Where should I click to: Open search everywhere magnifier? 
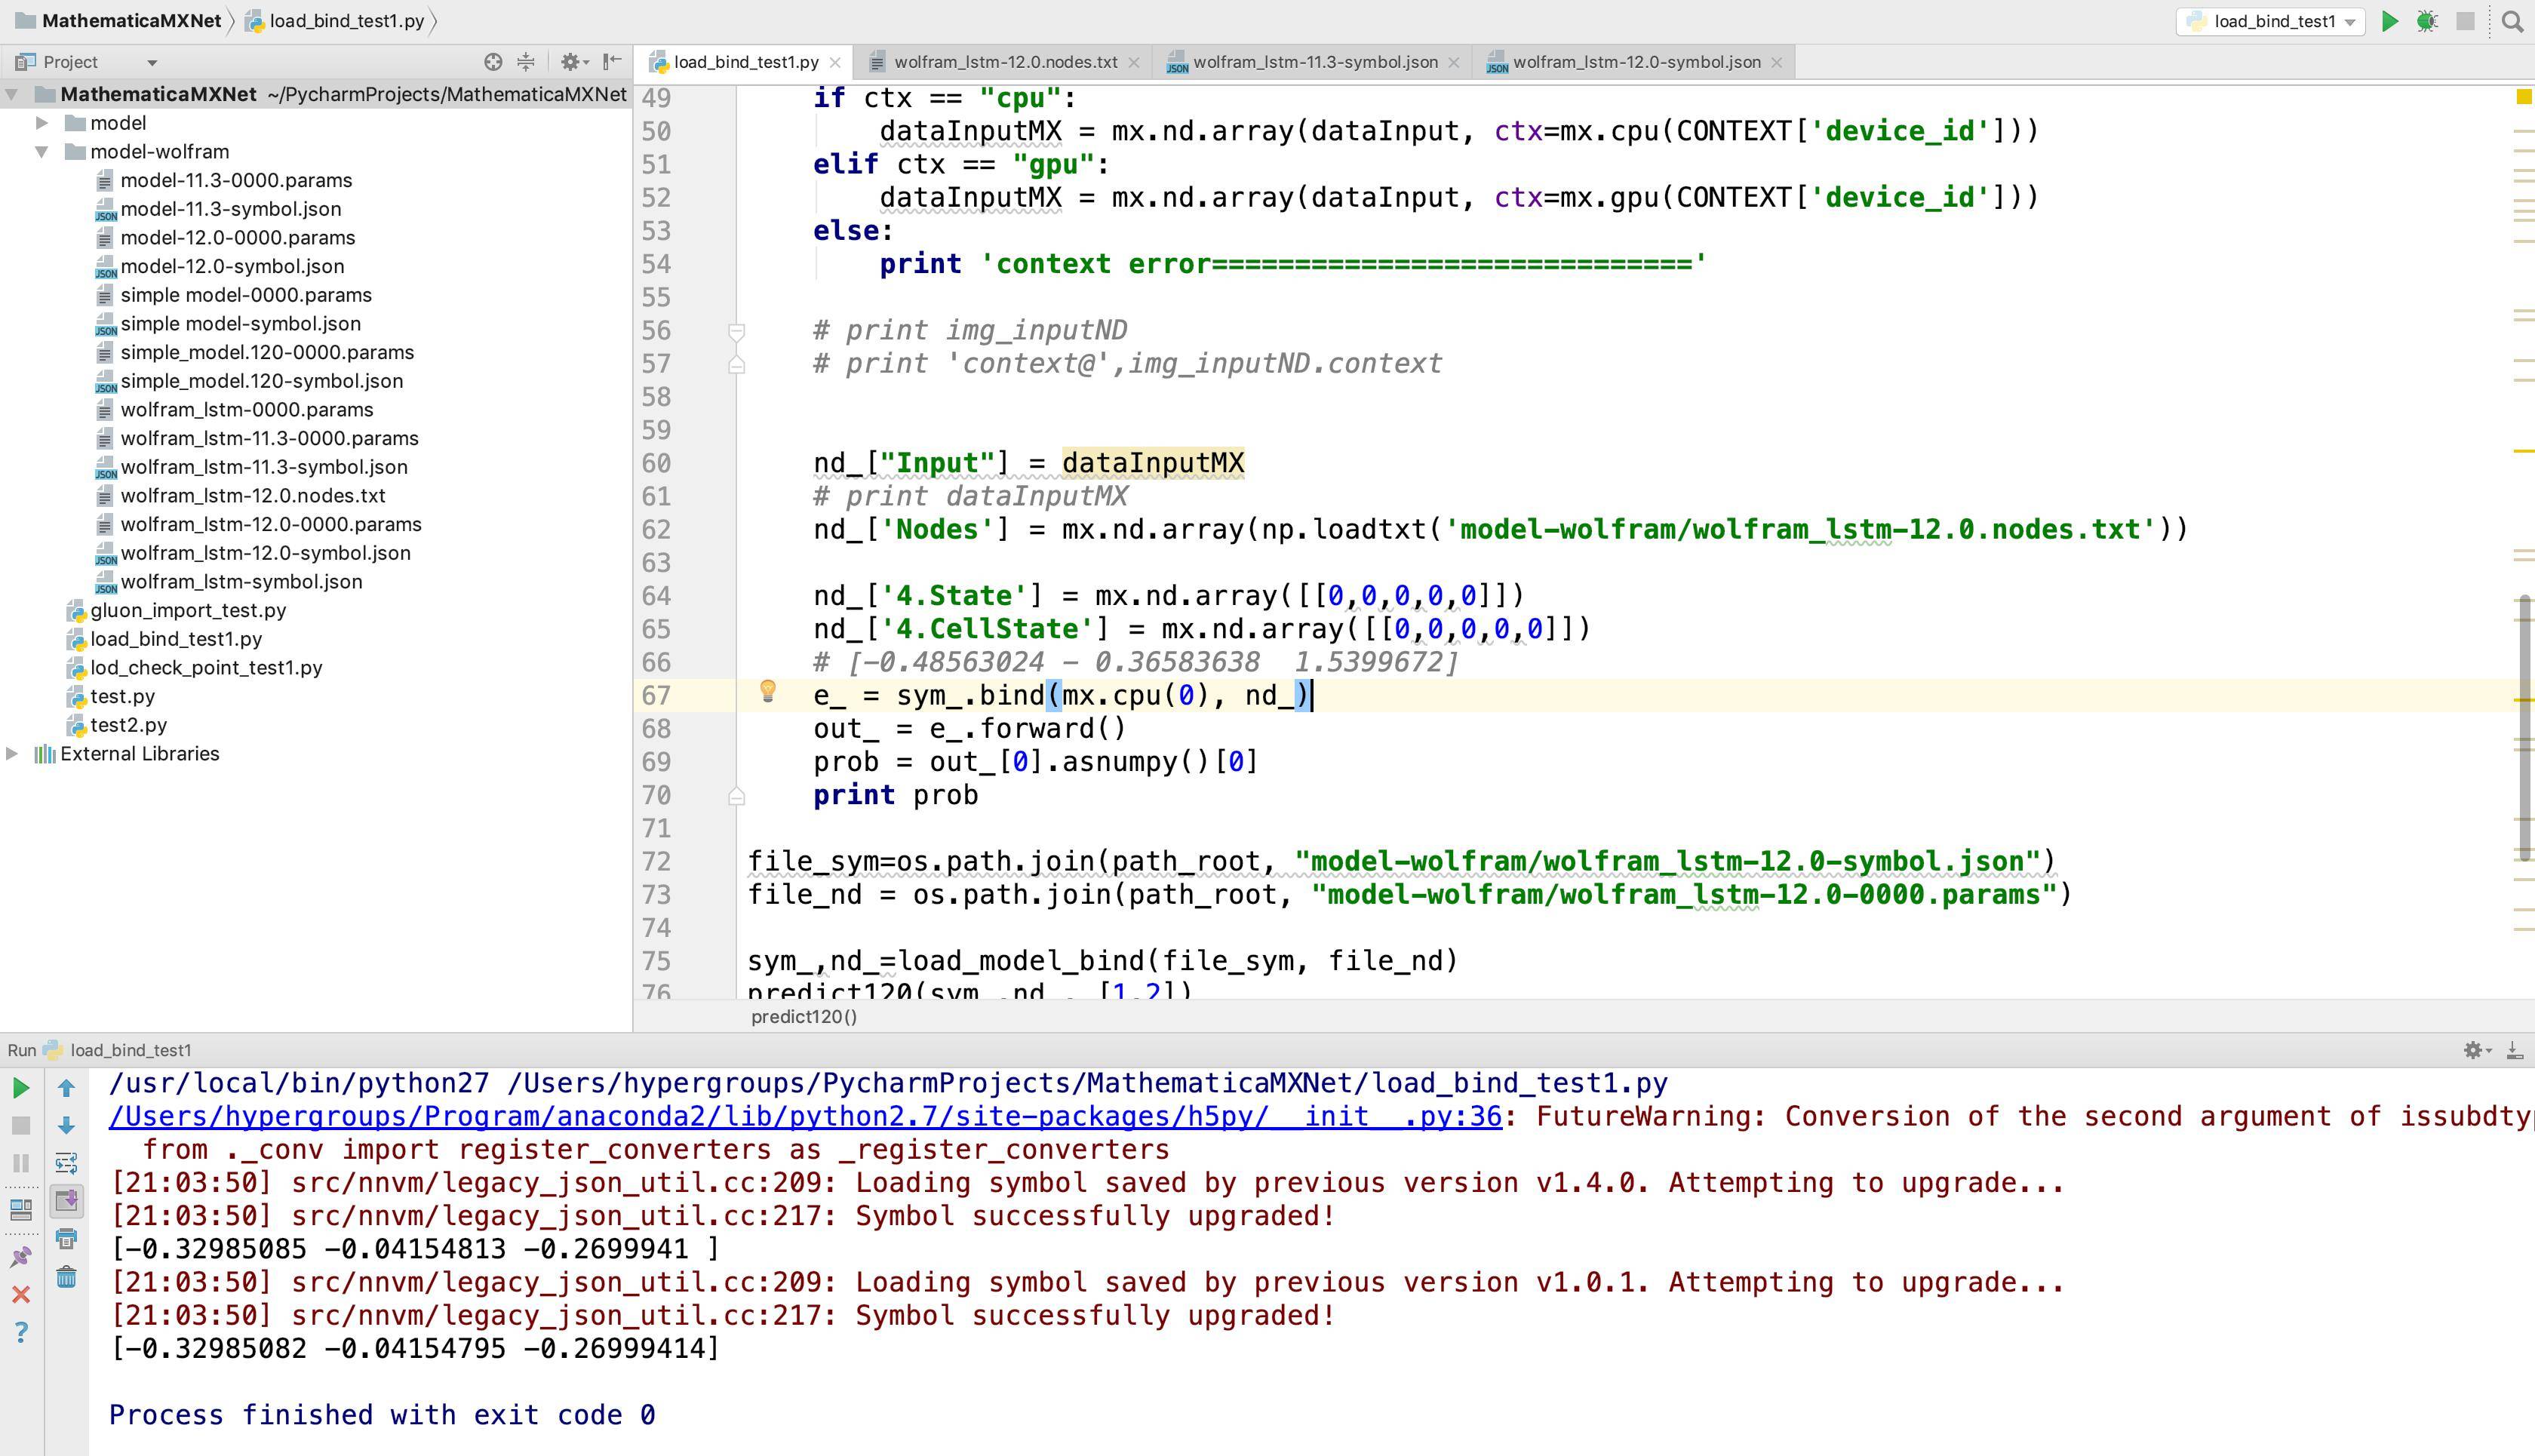(x=2512, y=21)
